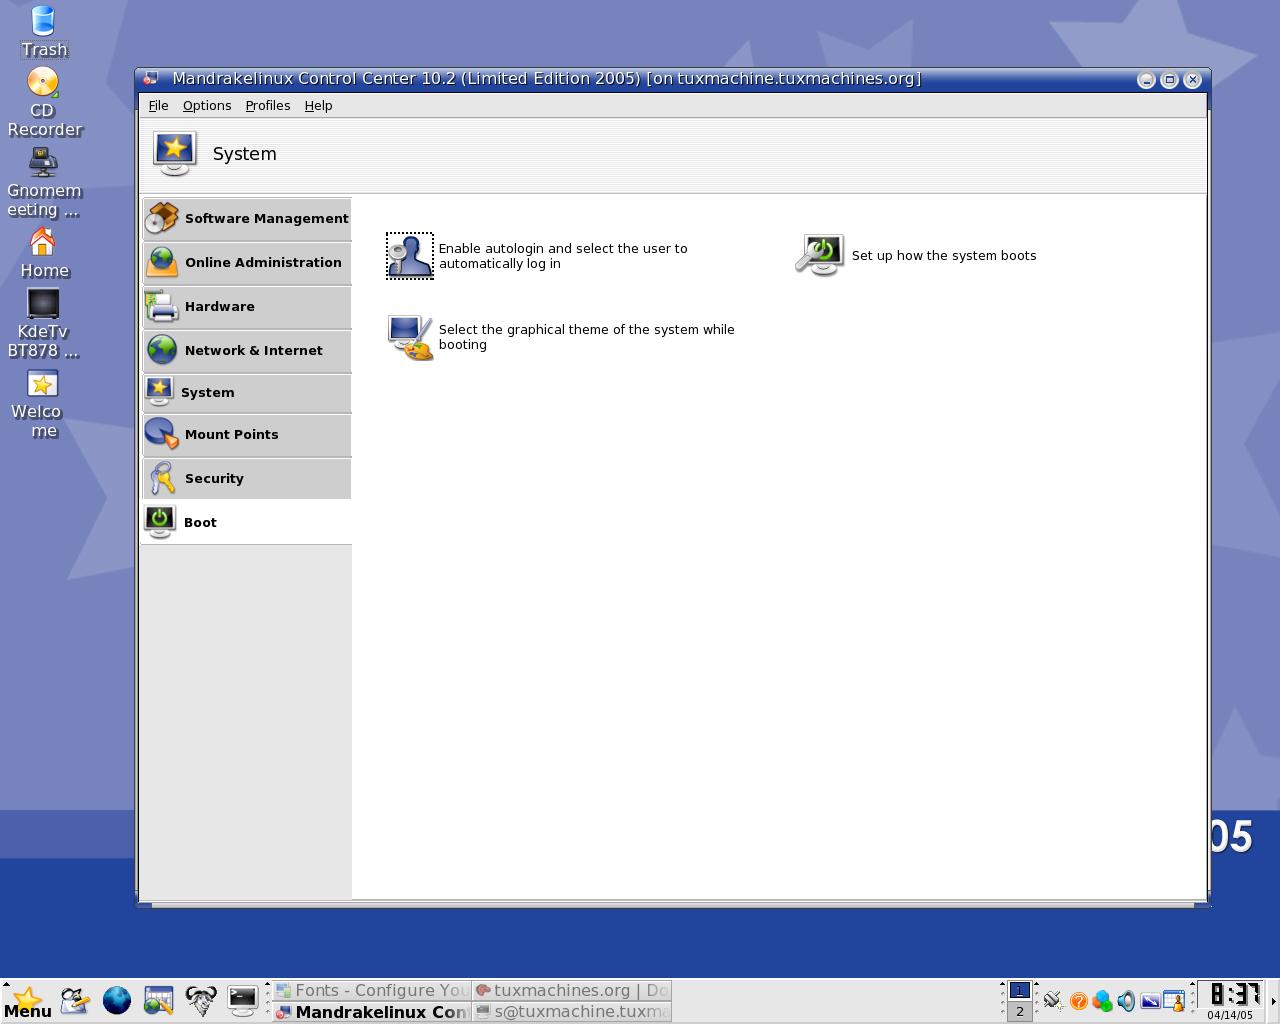Viewport: 1280px width, 1024px height.
Task: Open the window menu icon in the title bar
Action: pos(151,79)
